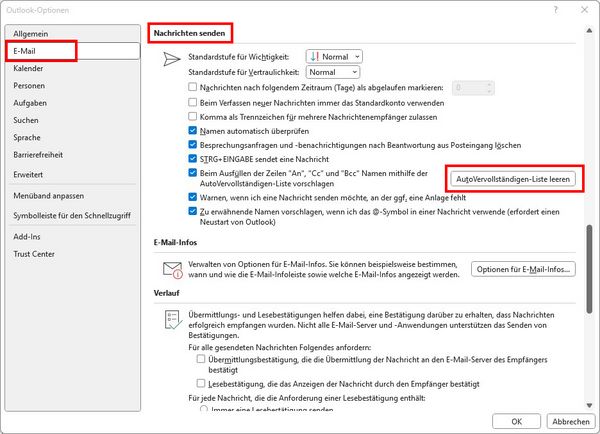Image resolution: width=600 pixels, height=434 pixels.
Task: Enable always using the Standardkonto for new messages
Action: (x=192, y=103)
